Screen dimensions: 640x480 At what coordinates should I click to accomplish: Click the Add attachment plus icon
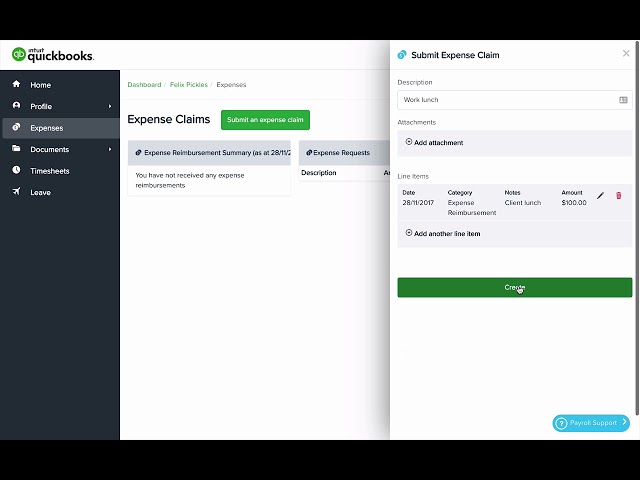pyautogui.click(x=409, y=142)
